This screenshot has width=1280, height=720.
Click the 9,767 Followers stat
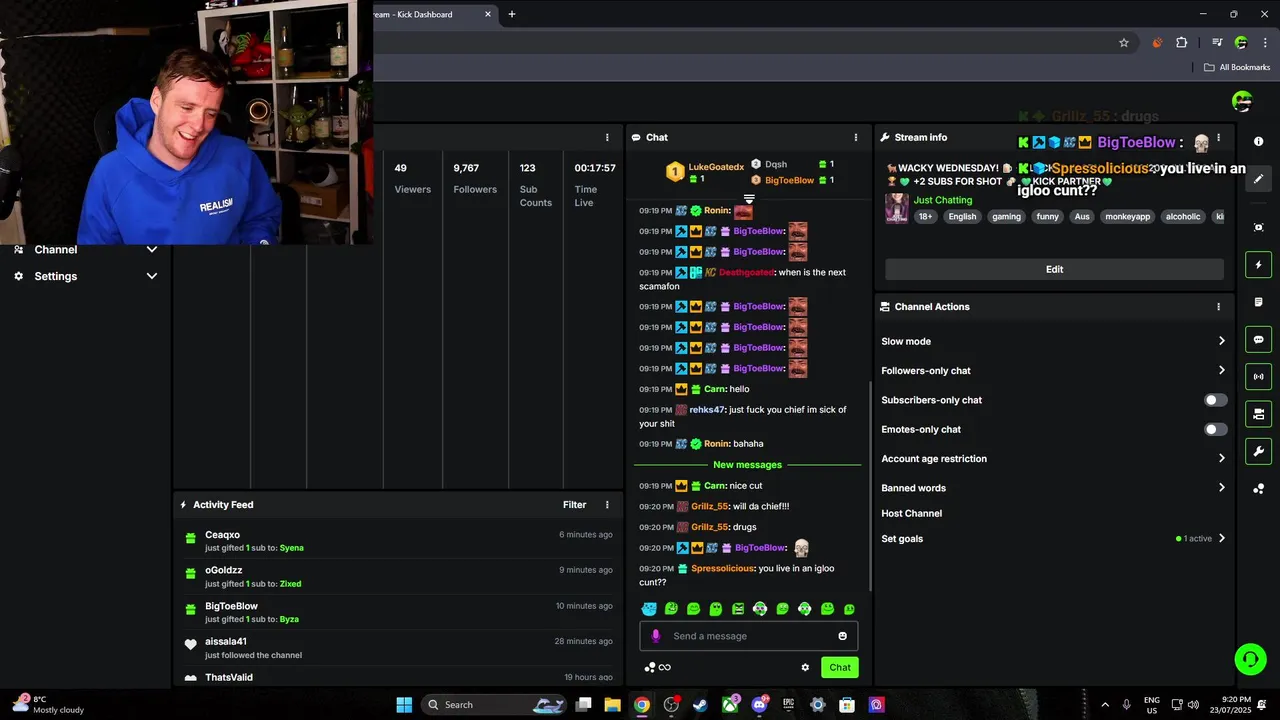pyautogui.click(x=474, y=178)
